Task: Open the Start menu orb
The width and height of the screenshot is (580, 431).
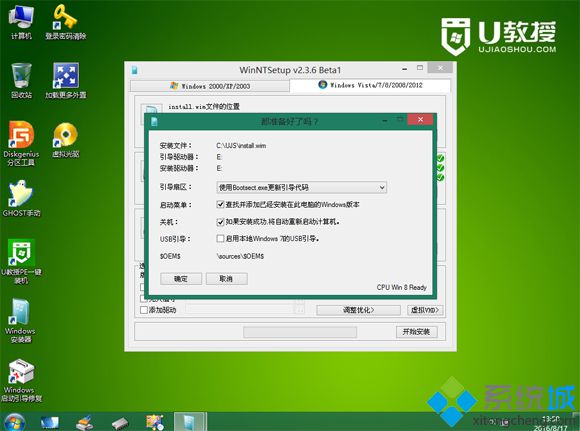Action: pyautogui.click(x=14, y=422)
